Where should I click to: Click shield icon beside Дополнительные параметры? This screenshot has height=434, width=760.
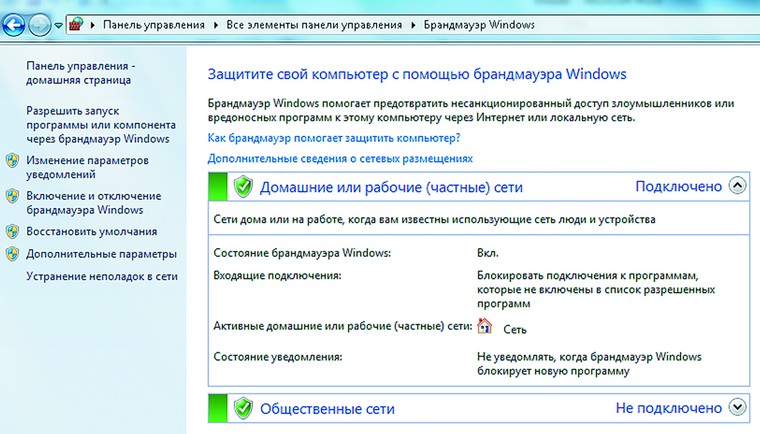(13, 254)
